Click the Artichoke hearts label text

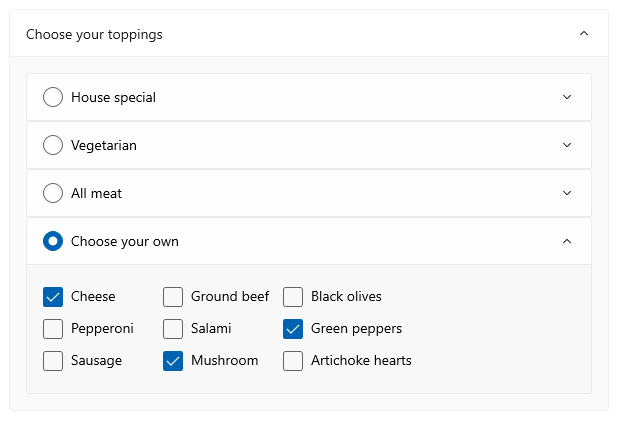(361, 361)
